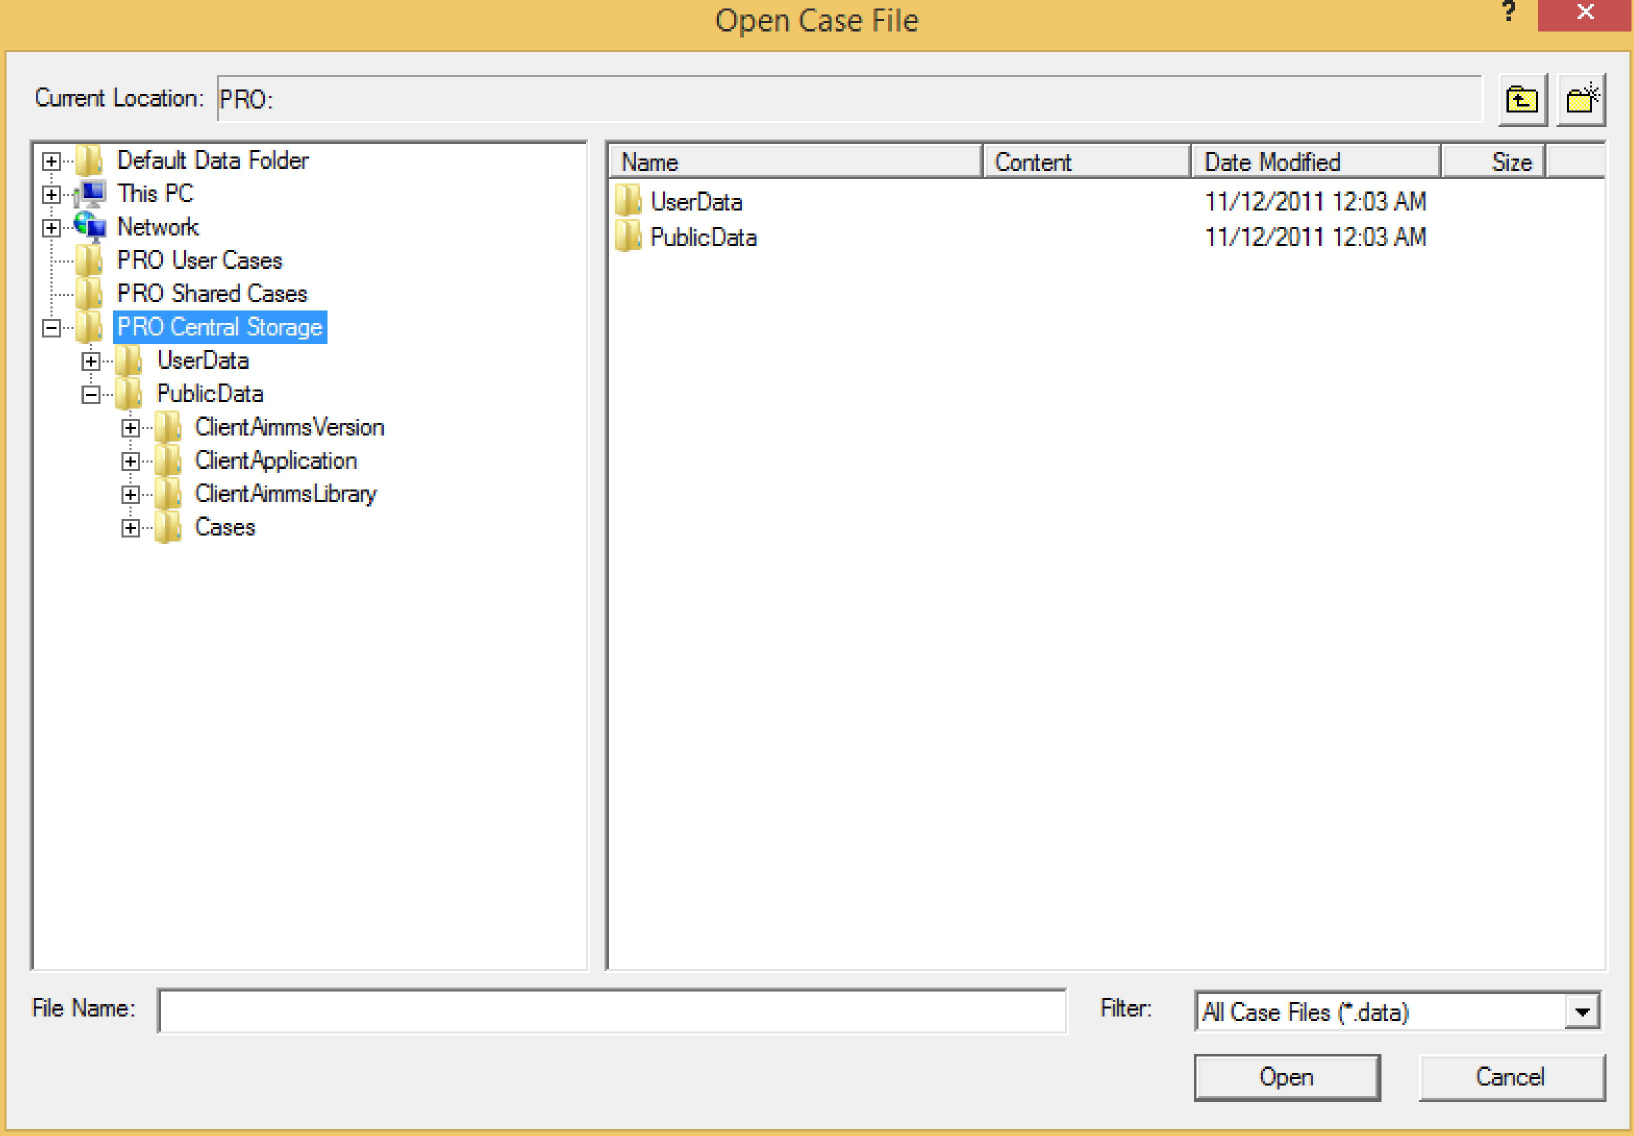This screenshot has height=1136, width=1634.
Task: Select This PC in tree
Action: 155,194
